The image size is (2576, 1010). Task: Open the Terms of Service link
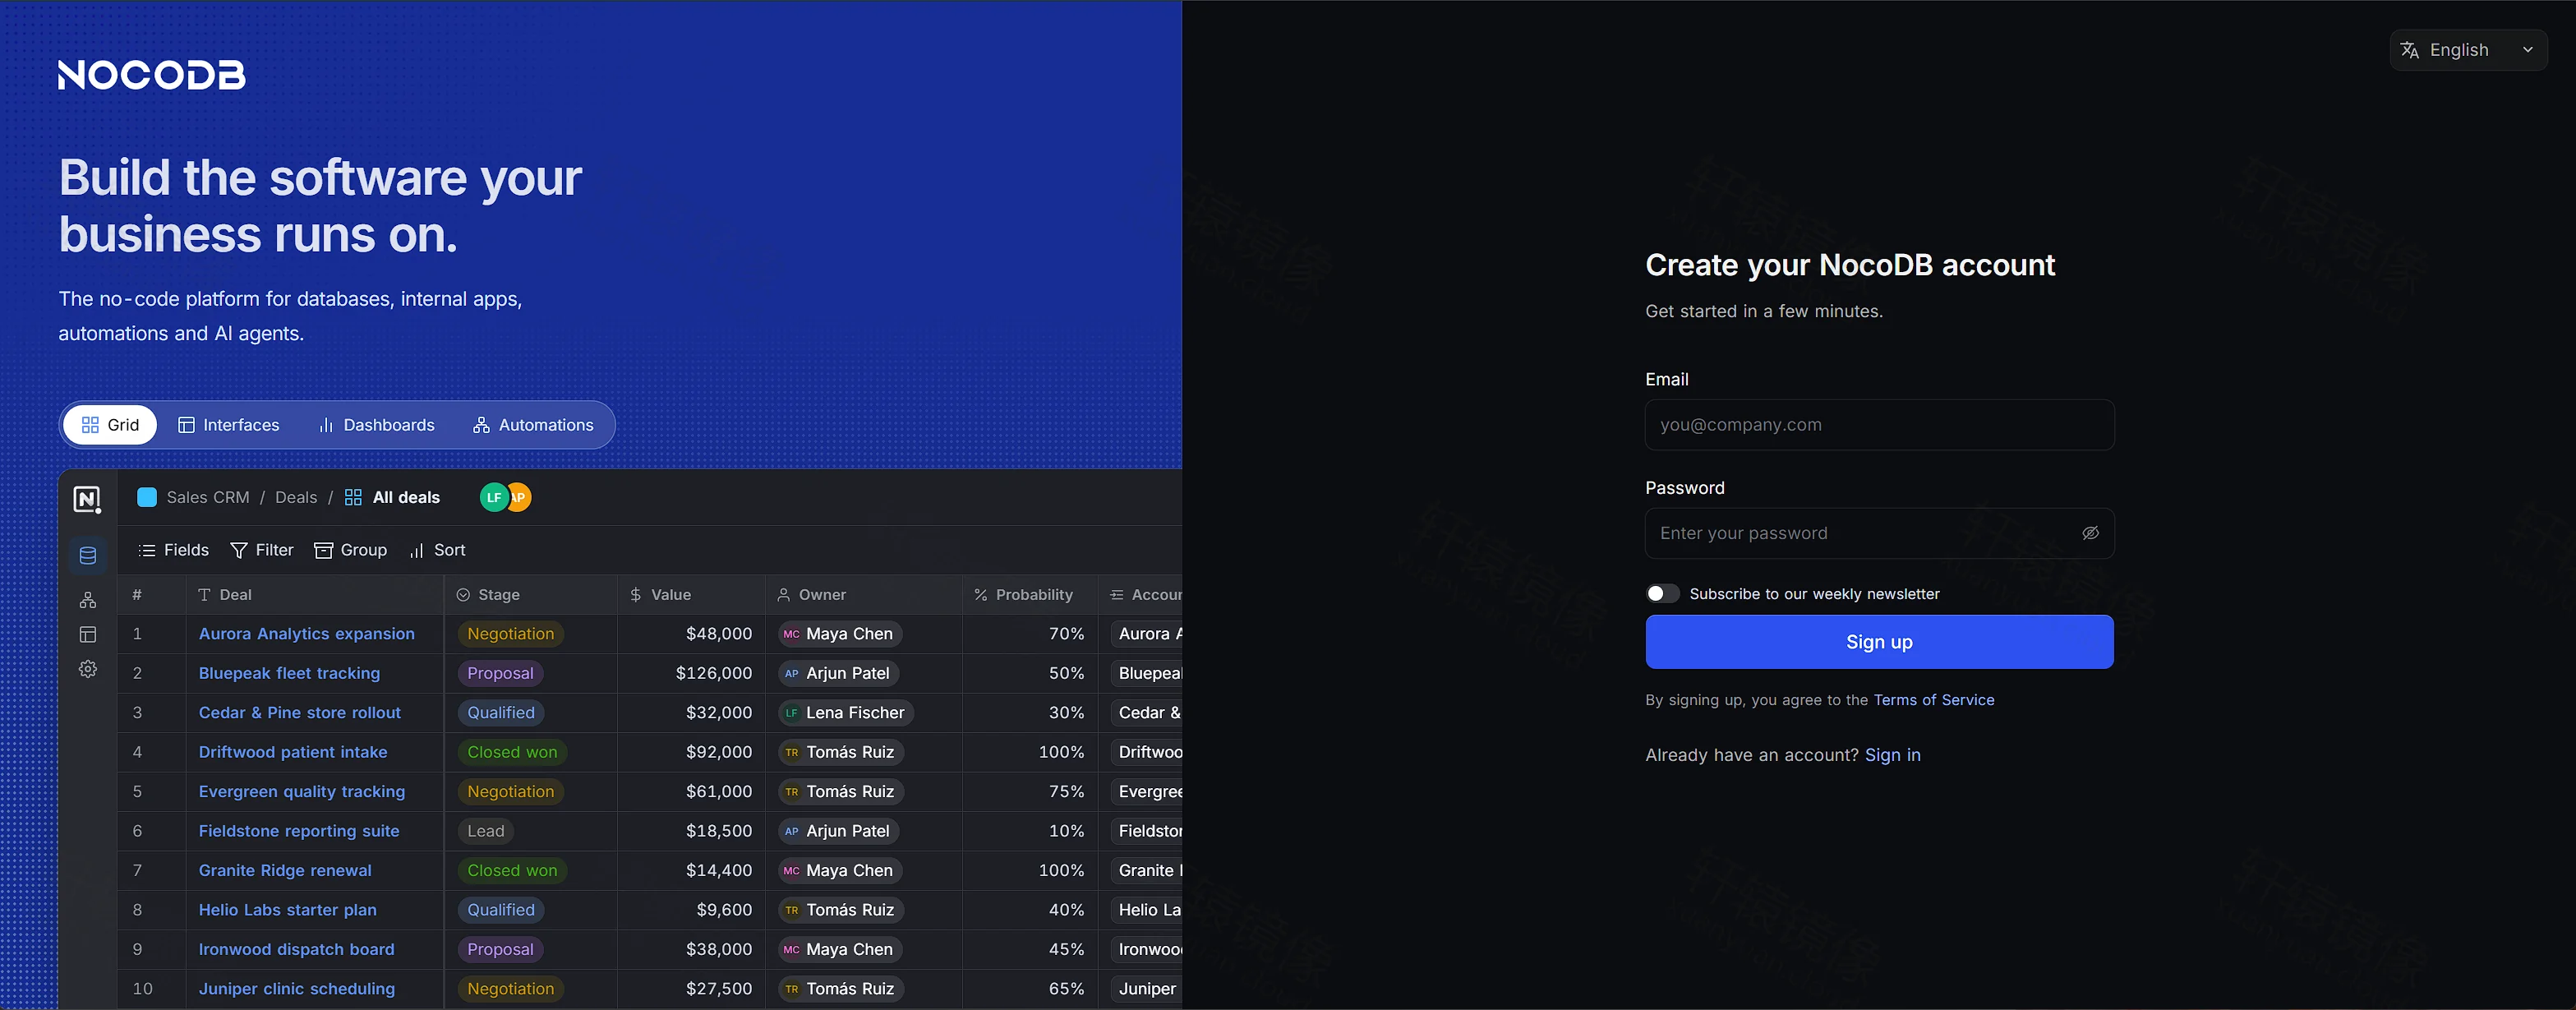[1934, 700]
